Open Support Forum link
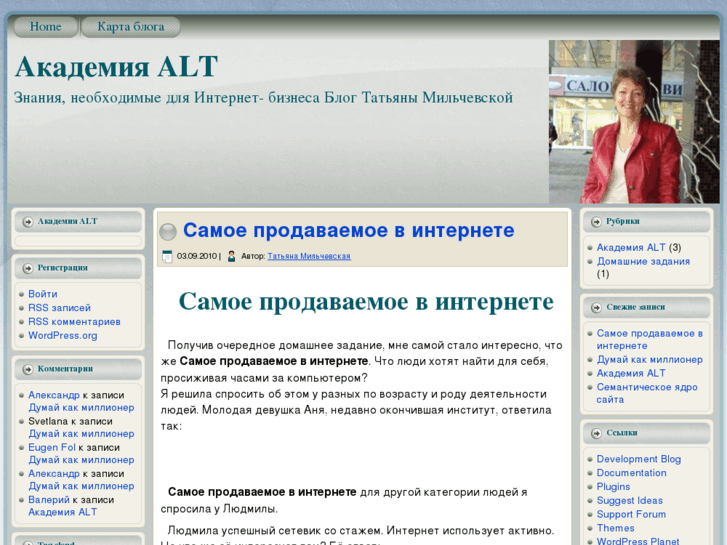 coord(631,514)
